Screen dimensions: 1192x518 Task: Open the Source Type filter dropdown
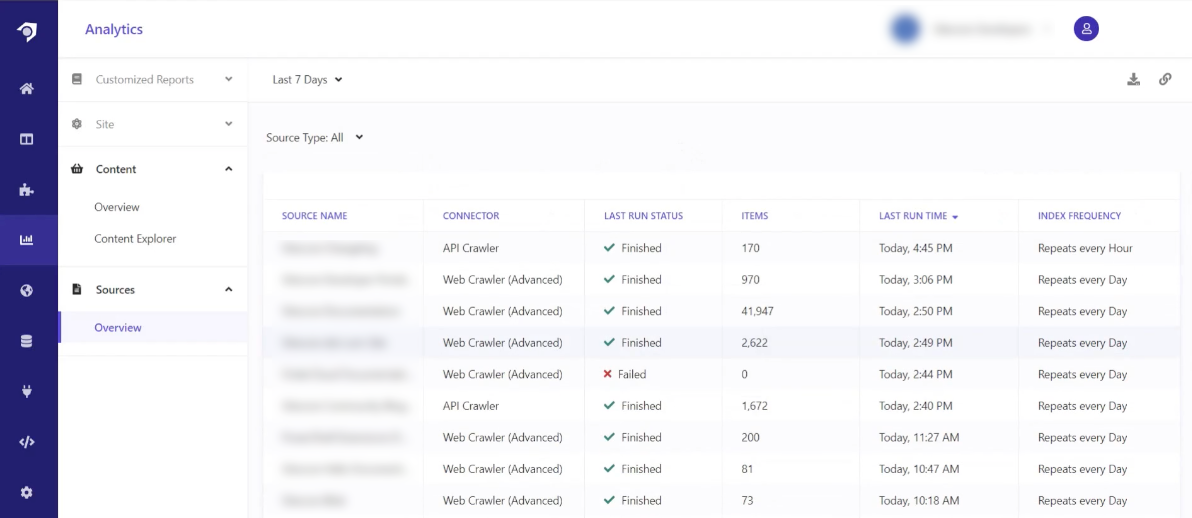(x=315, y=138)
